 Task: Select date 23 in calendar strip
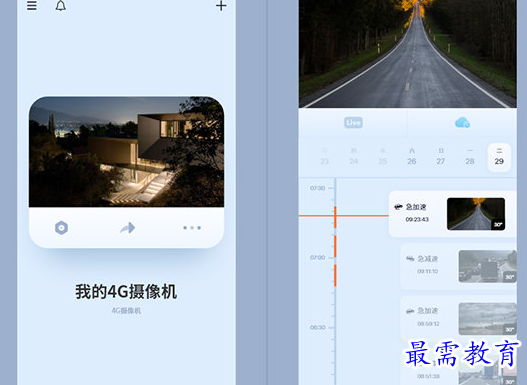point(324,157)
